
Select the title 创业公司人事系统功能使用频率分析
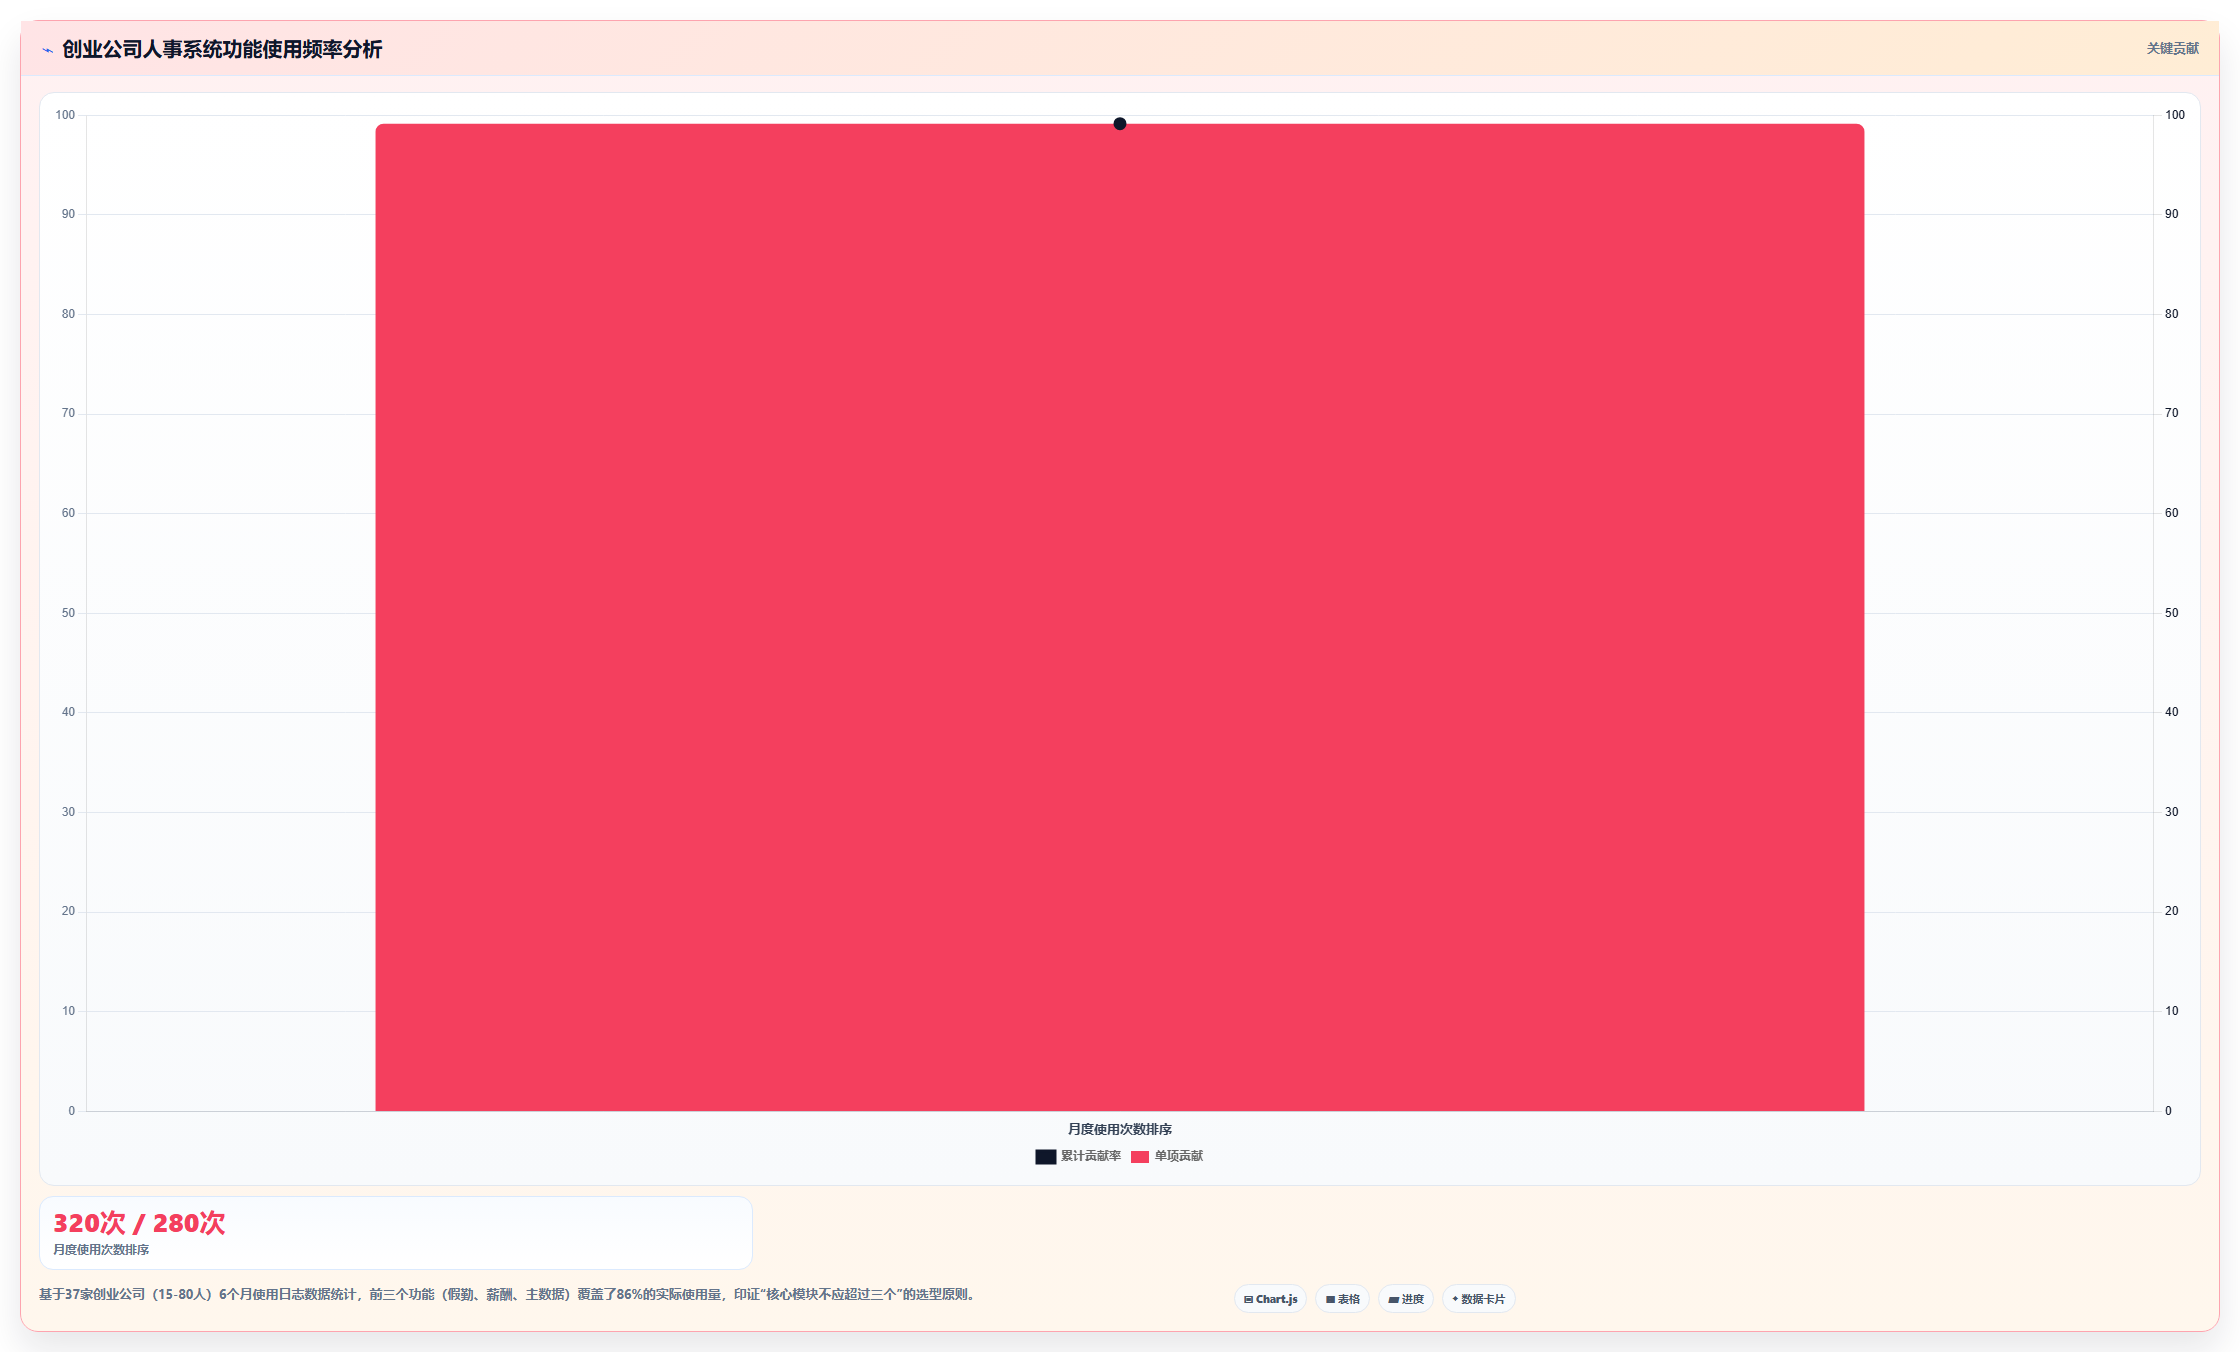click(x=222, y=49)
